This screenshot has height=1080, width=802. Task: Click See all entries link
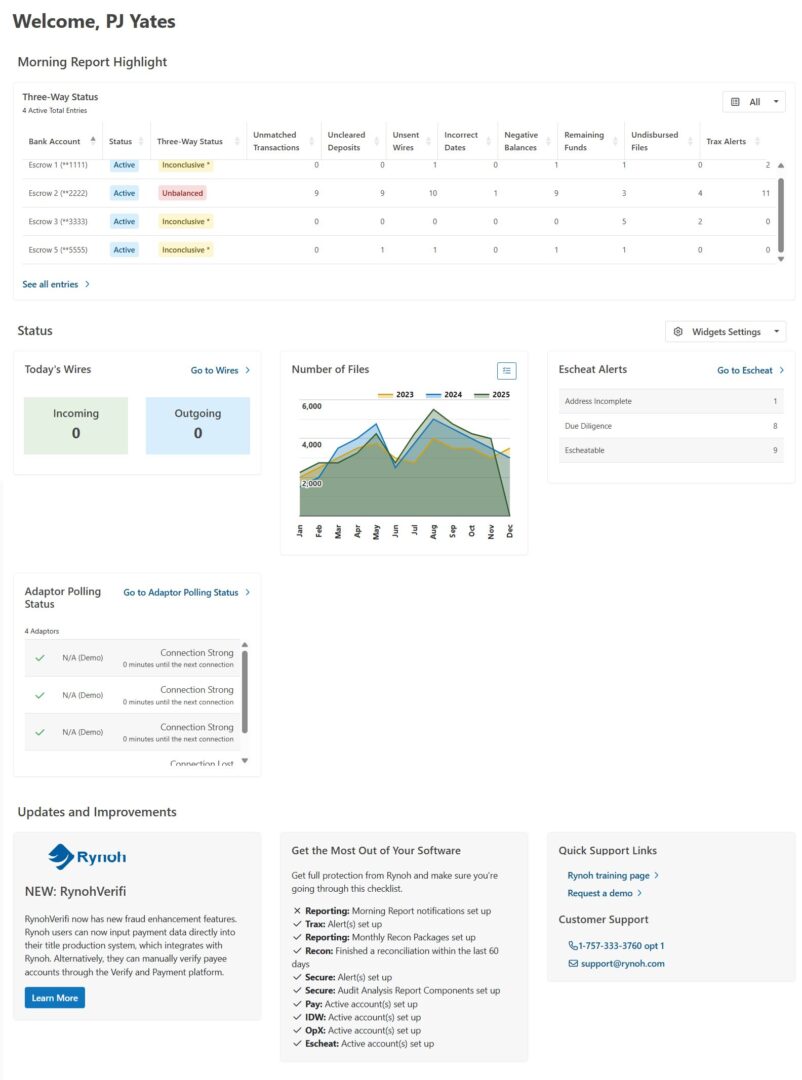click(x=56, y=284)
